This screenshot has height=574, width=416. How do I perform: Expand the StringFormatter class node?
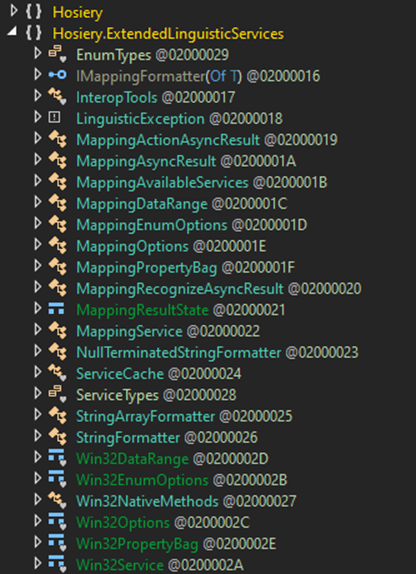tap(37, 436)
